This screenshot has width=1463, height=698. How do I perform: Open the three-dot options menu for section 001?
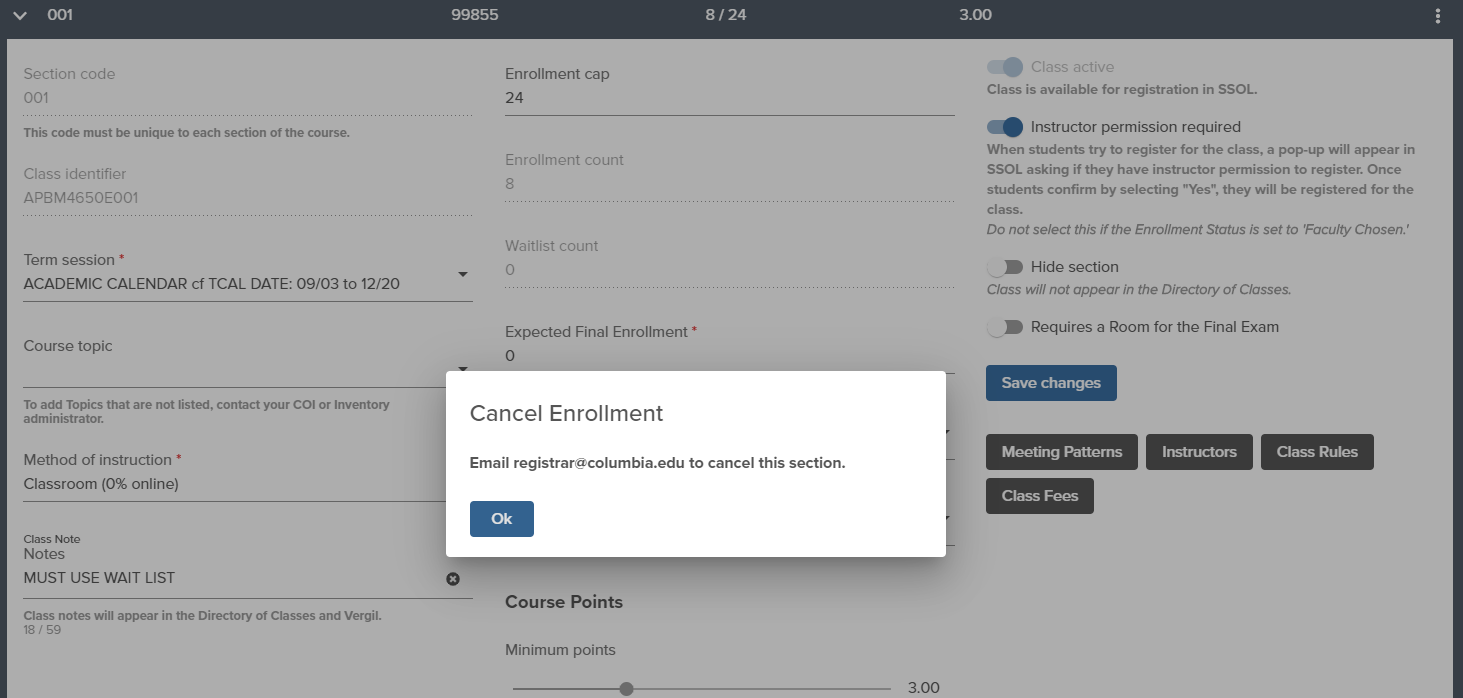coord(1438,16)
